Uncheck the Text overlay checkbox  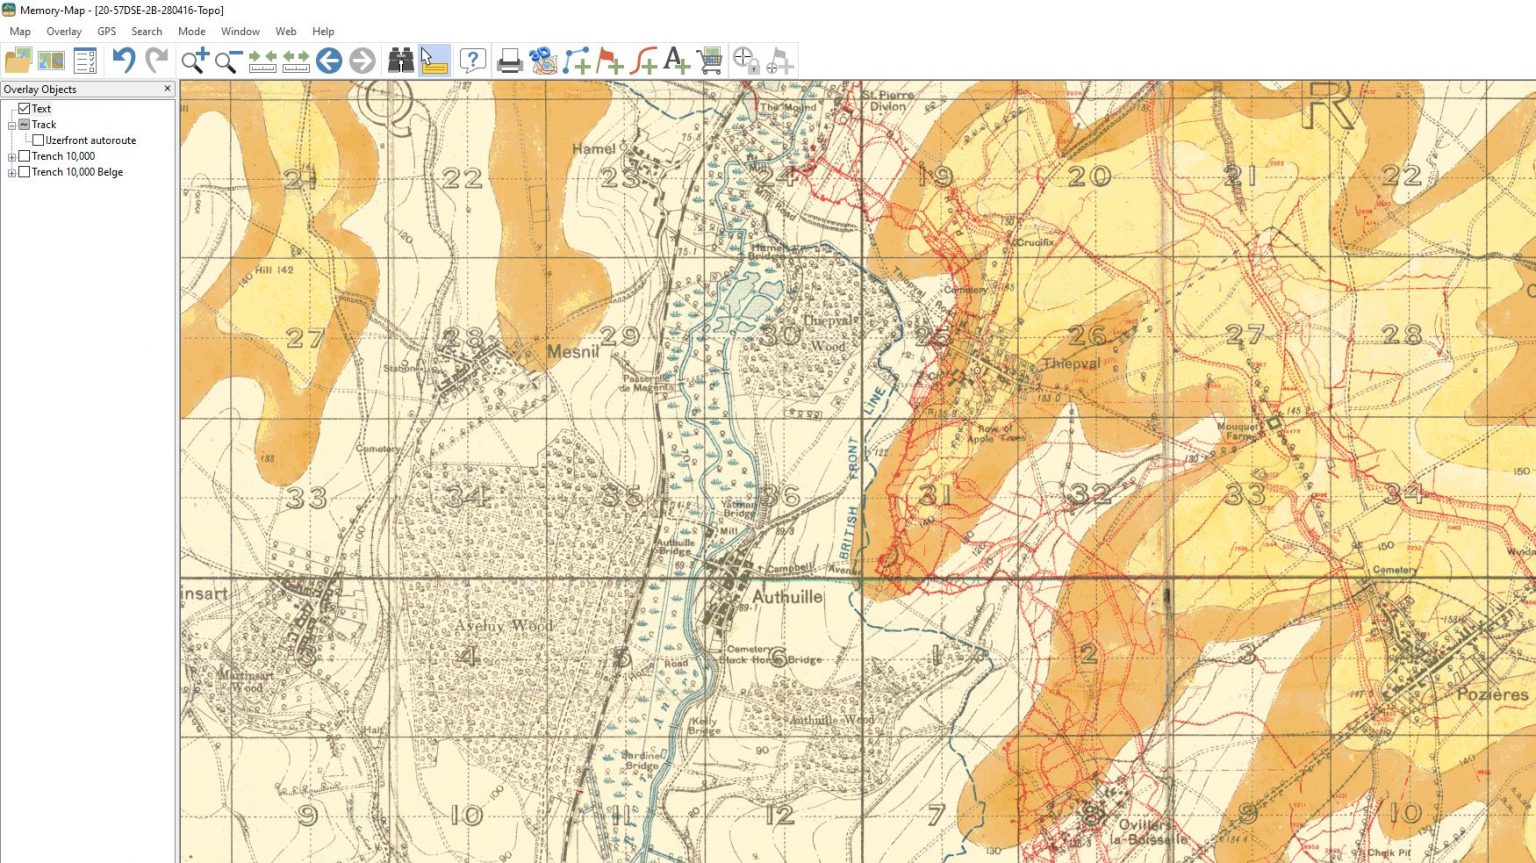coord(25,108)
